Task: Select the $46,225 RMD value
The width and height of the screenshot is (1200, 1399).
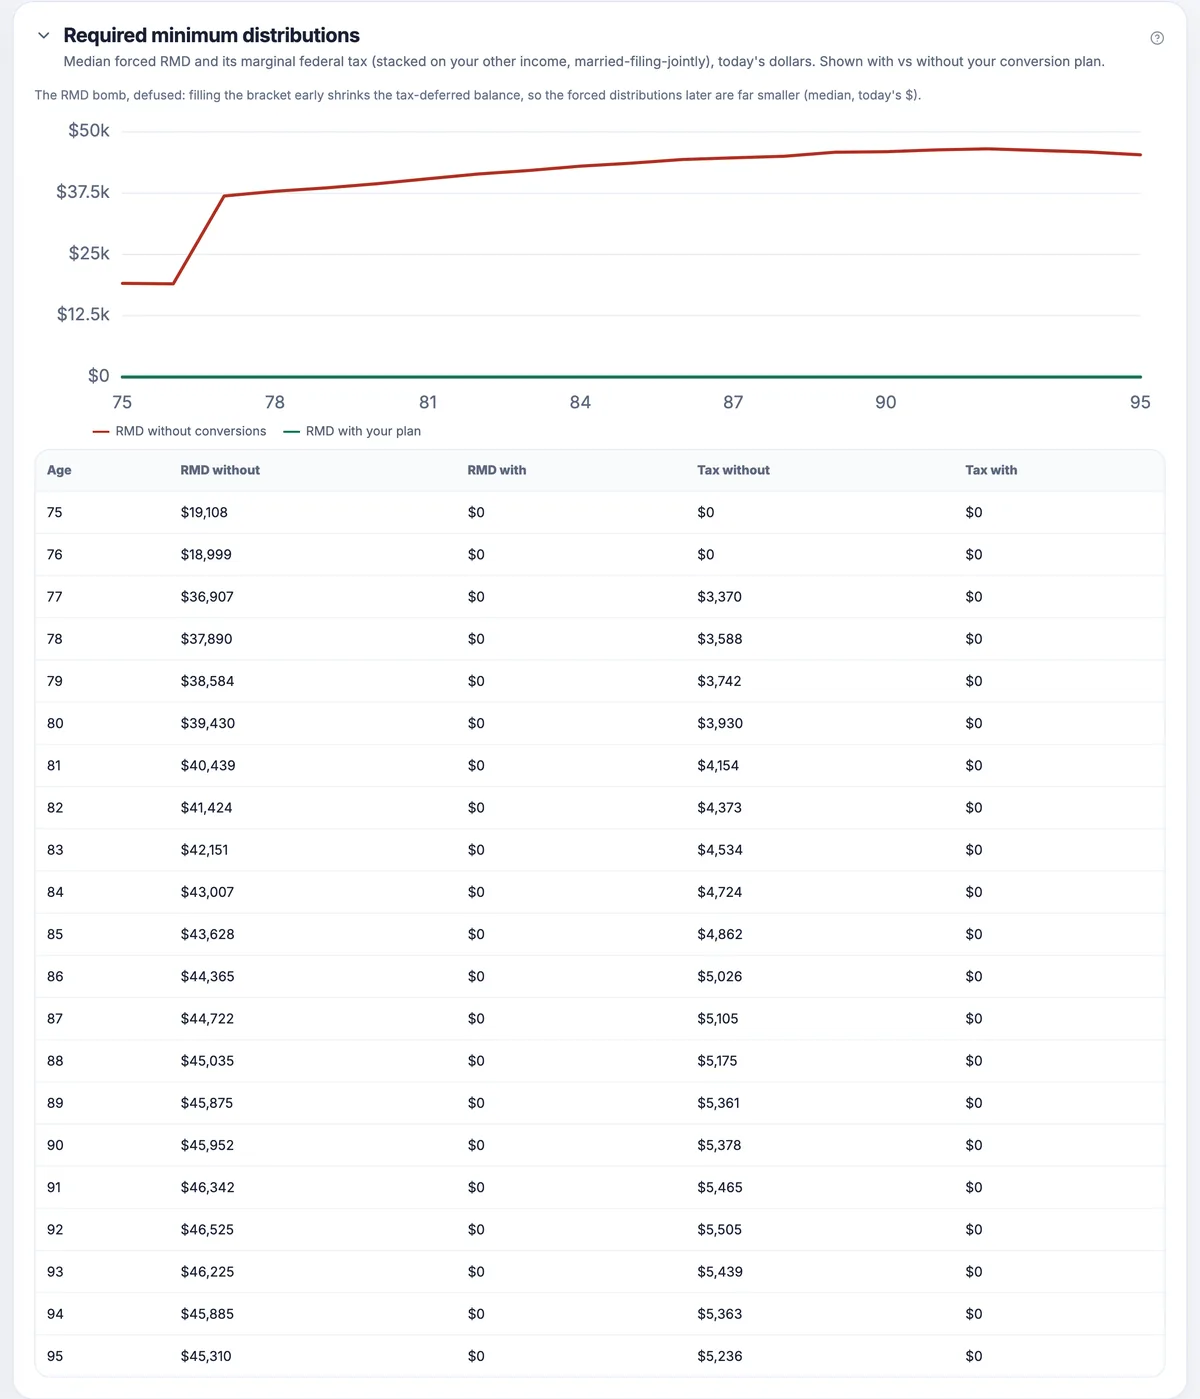Action: [x=207, y=1272]
